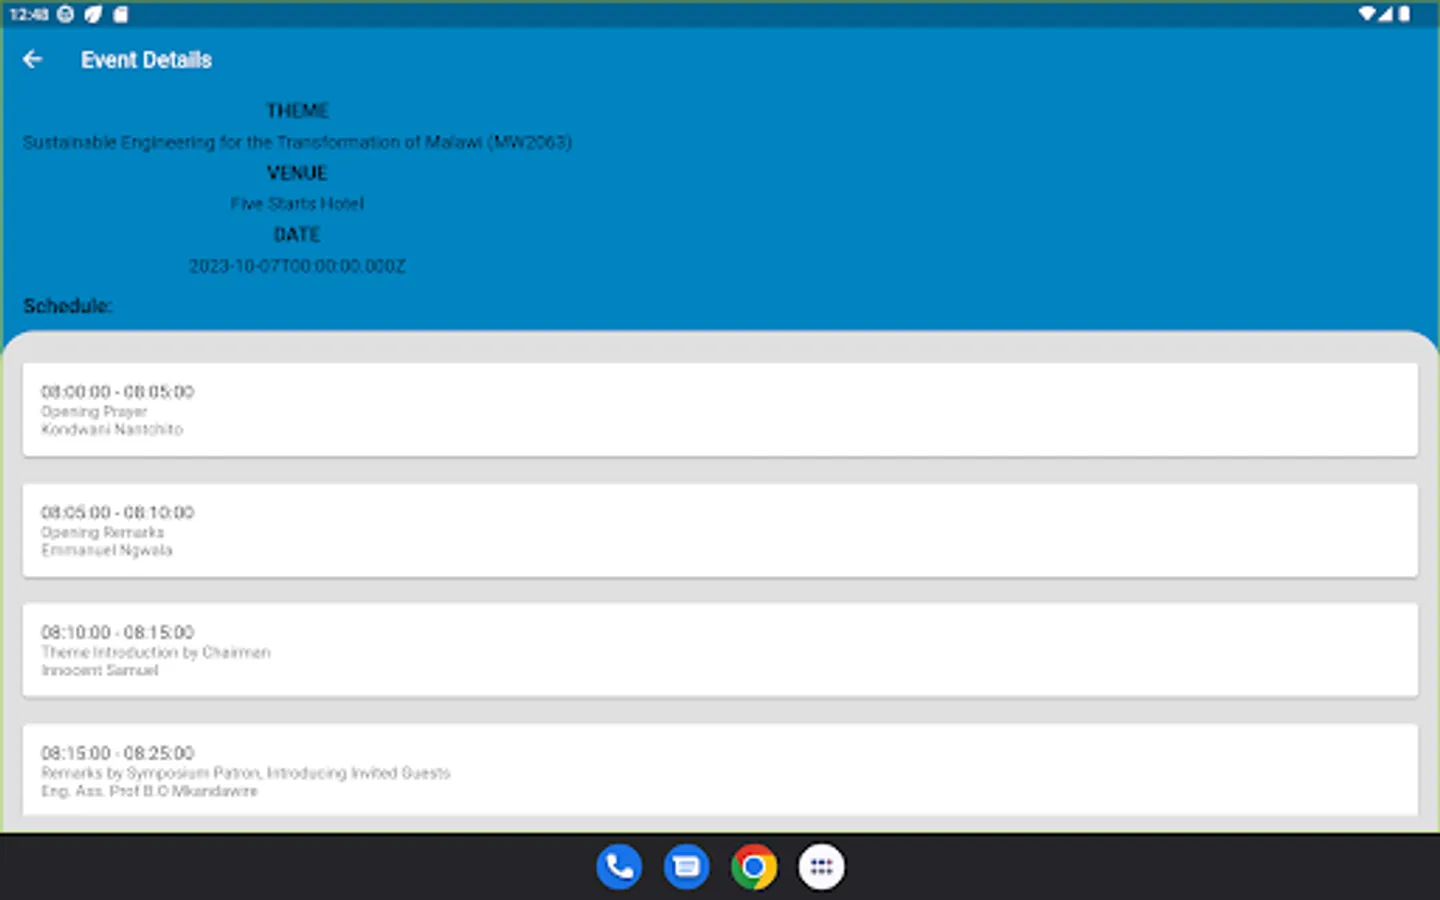
Task: Launch Google Chrome from the dock
Action: pos(753,866)
